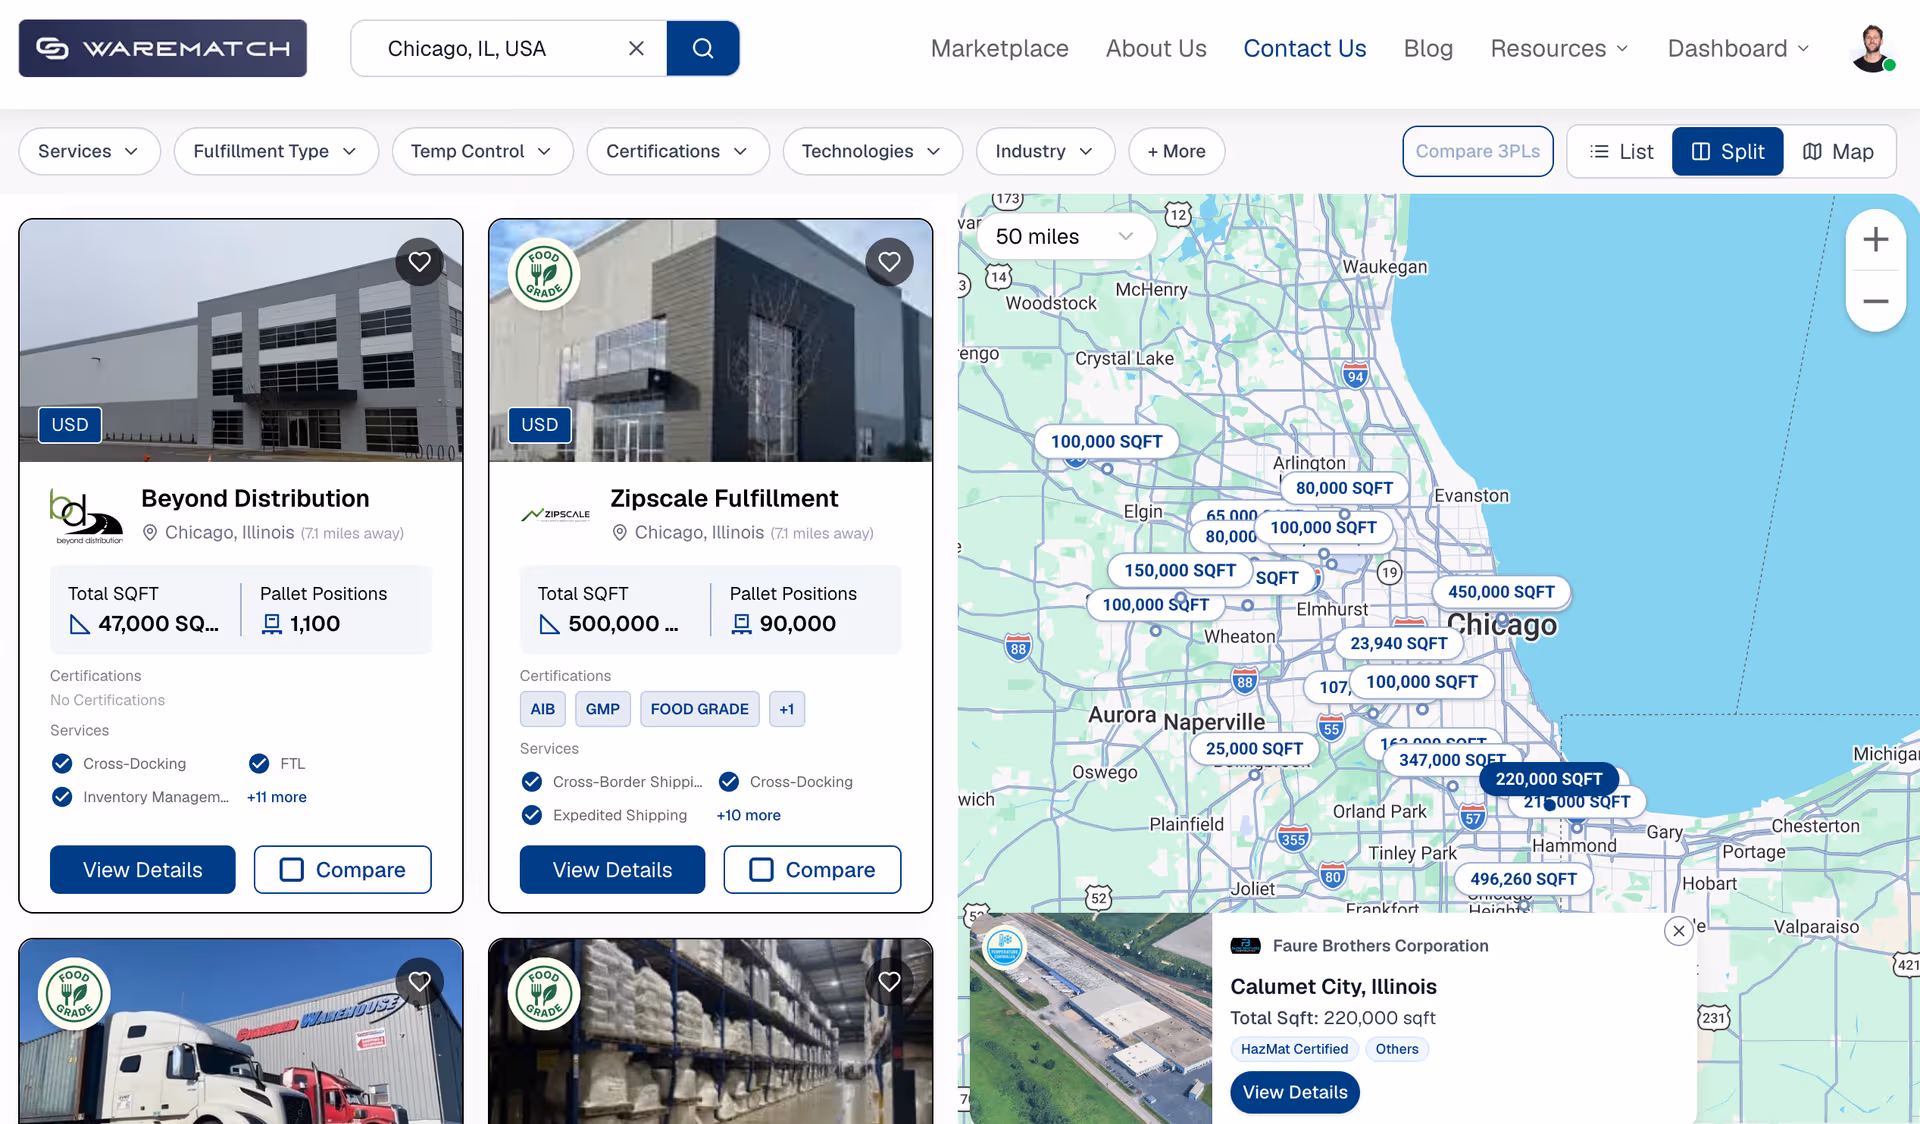Screen dimensions: 1920x1124
Task: Open Faure Brothers aerial photo thumbnail
Action: tap(1090, 1018)
